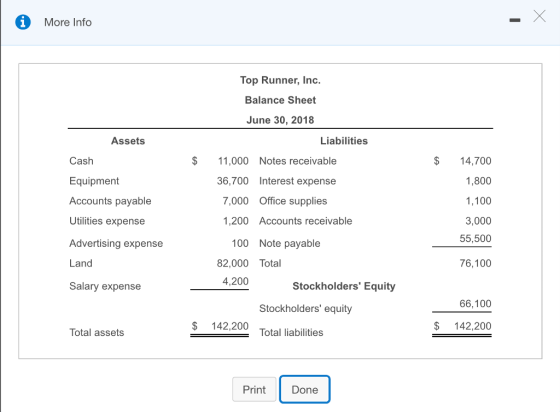Click the 'Land' row label
This screenshot has width=560, height=412.
81,263
